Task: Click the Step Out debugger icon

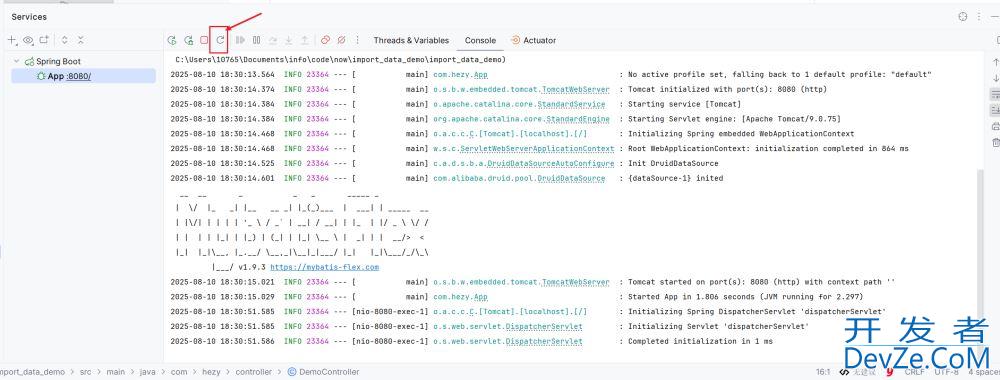Action: point(305,40)
